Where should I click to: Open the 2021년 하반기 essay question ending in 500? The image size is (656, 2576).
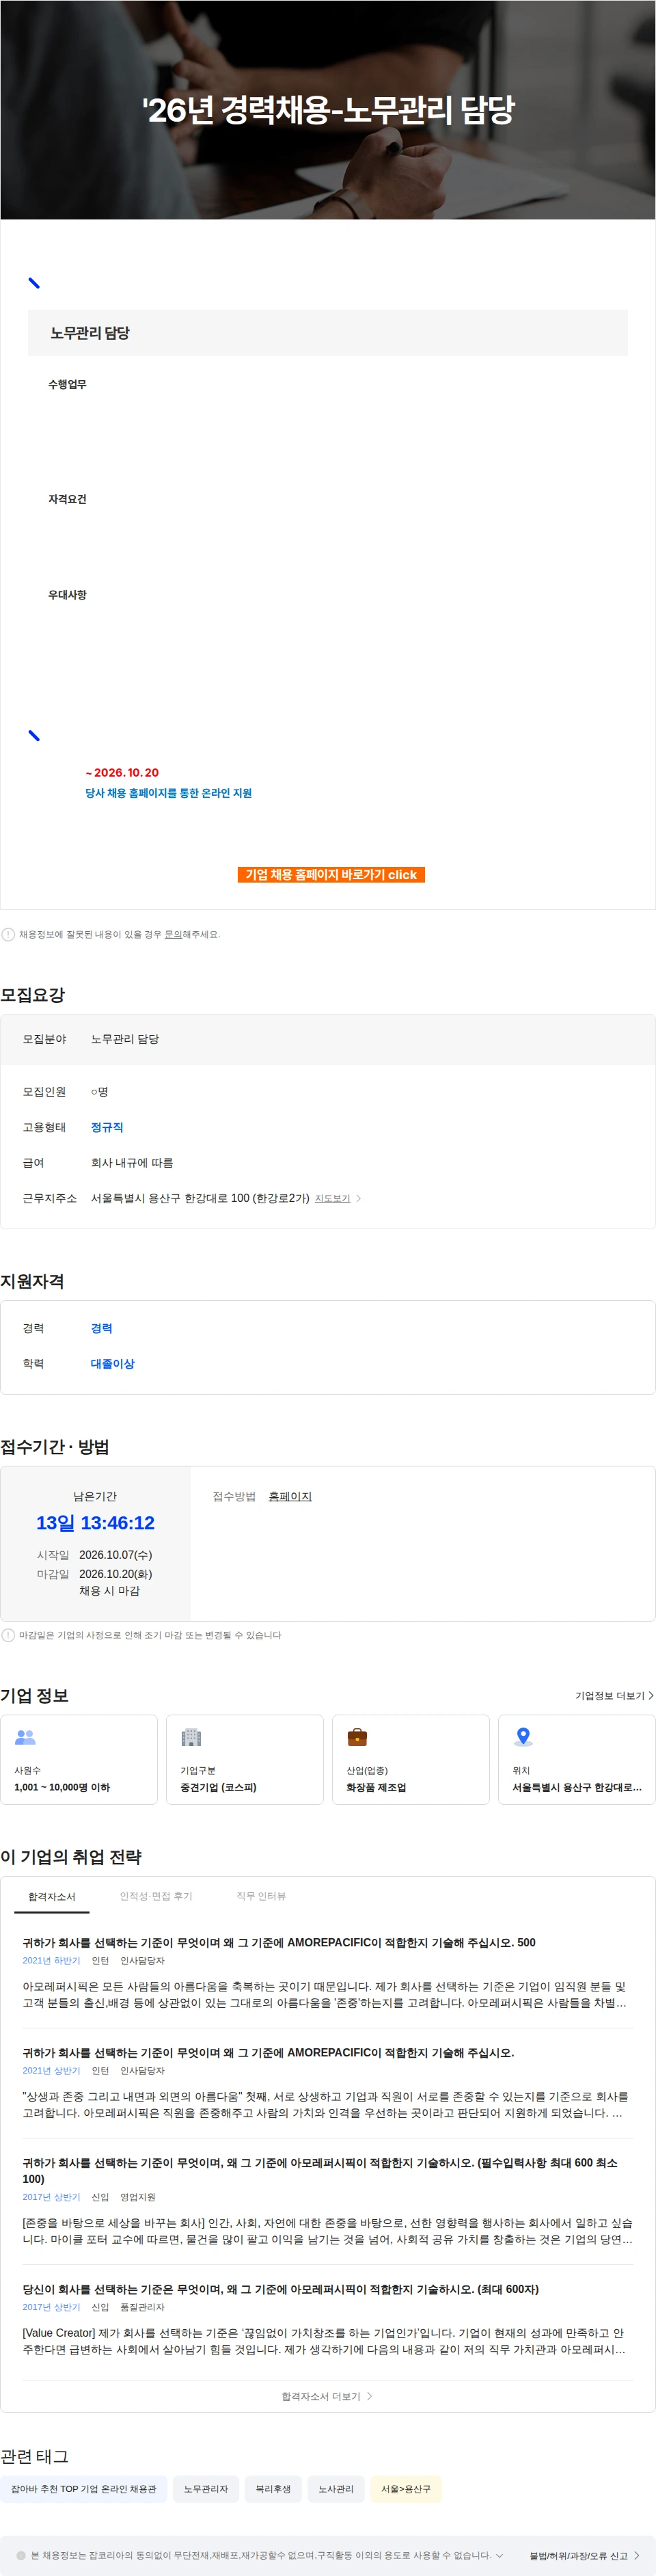[x=279, y=1943]
